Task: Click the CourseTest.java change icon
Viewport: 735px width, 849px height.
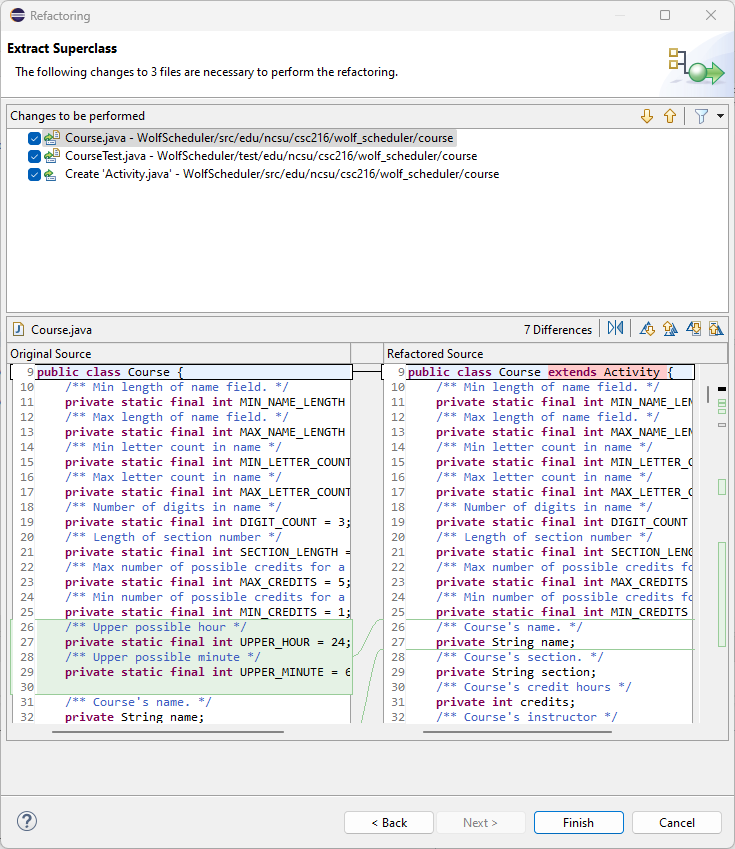Action: click(x=52, y=156)
